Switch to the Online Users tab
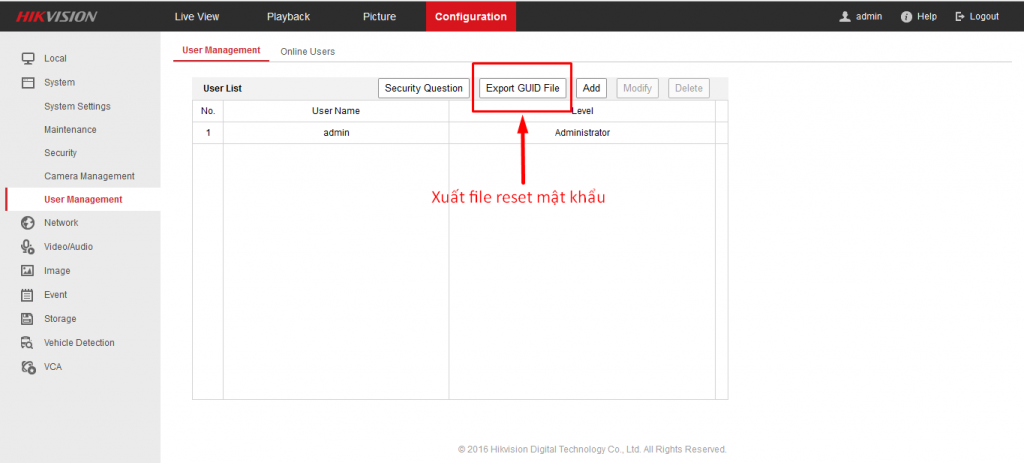 pos(307,51)
